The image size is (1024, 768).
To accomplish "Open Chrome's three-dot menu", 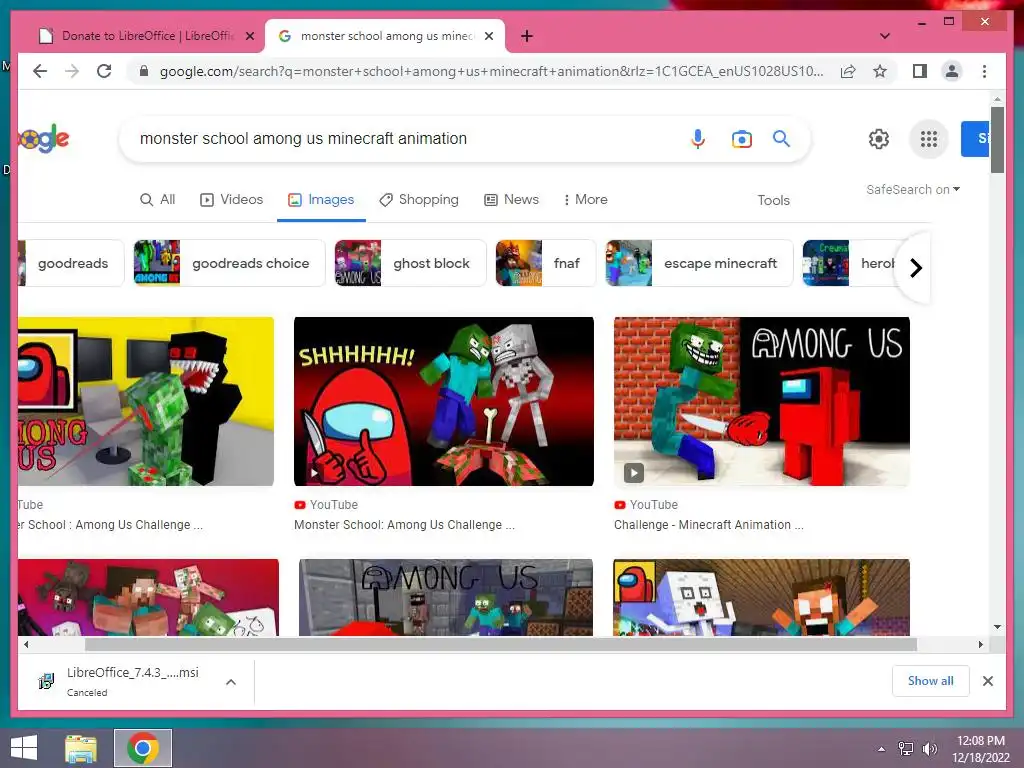I will (x=984, y=71).
